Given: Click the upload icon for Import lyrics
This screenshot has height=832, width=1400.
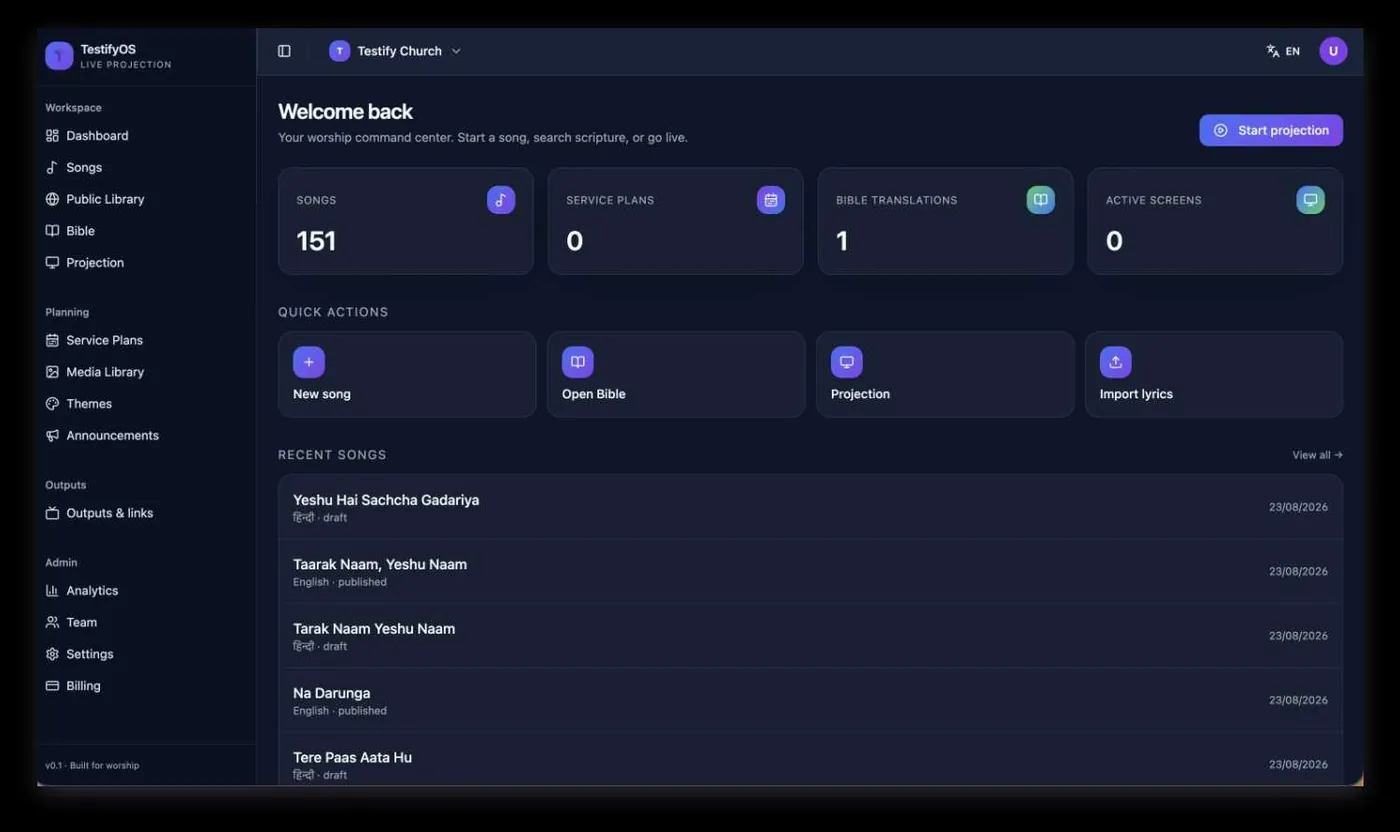Looking at the screenshot, I should click(x=1116, y=362).
